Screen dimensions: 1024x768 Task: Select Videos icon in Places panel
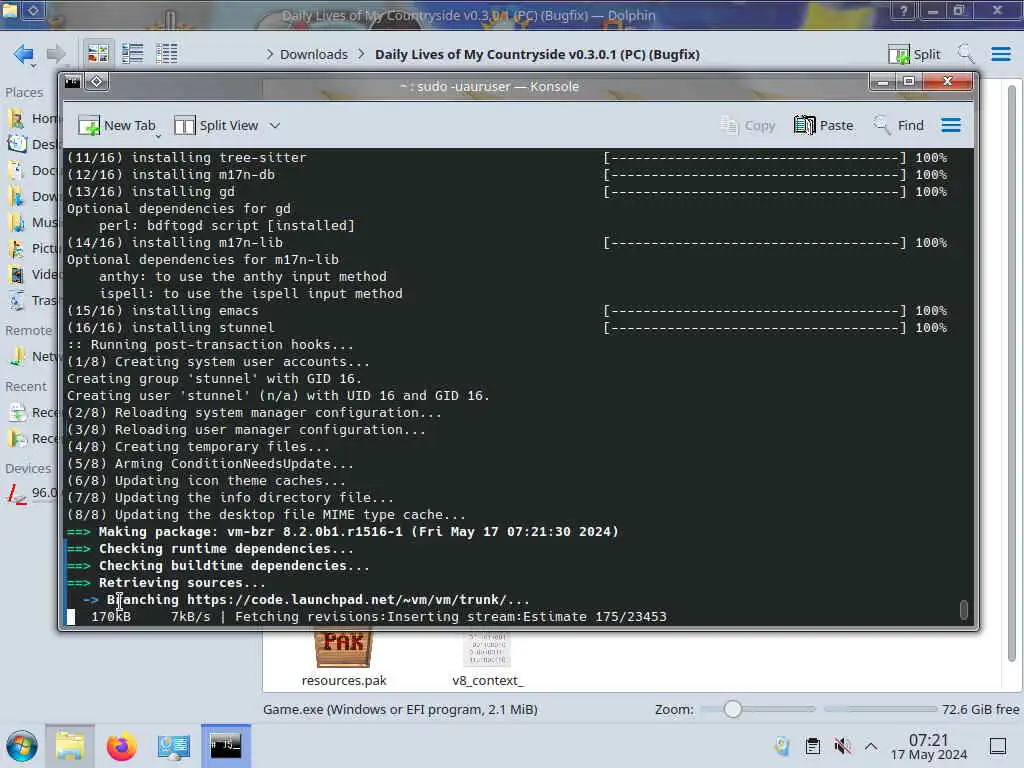(x=16, y=274)
